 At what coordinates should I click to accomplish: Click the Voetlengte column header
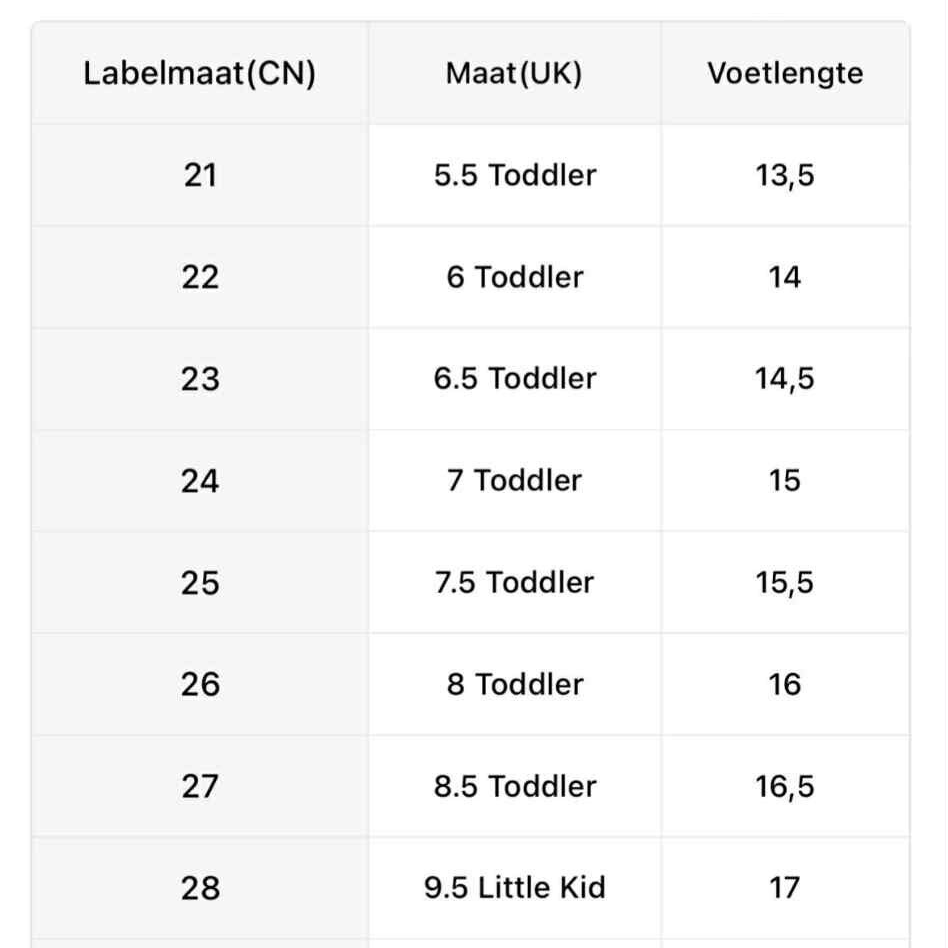pyautogui.click(x=785, y=75)
